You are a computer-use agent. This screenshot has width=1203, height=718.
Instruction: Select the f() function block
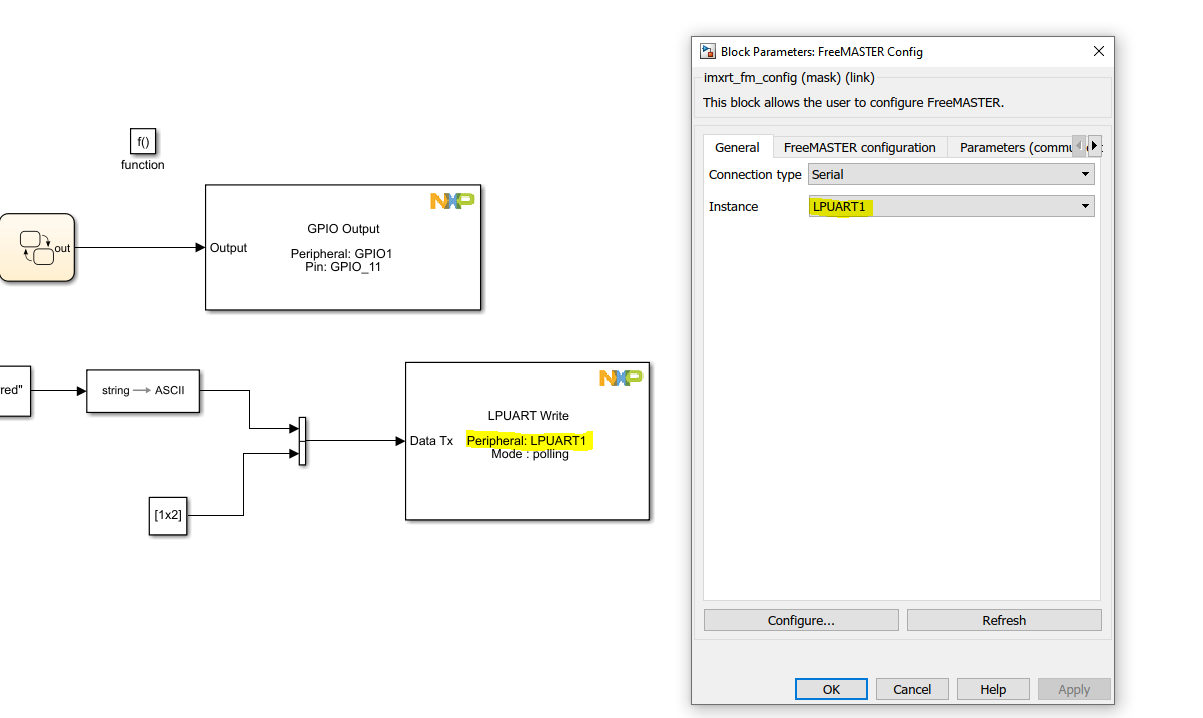tap(142, 141)
